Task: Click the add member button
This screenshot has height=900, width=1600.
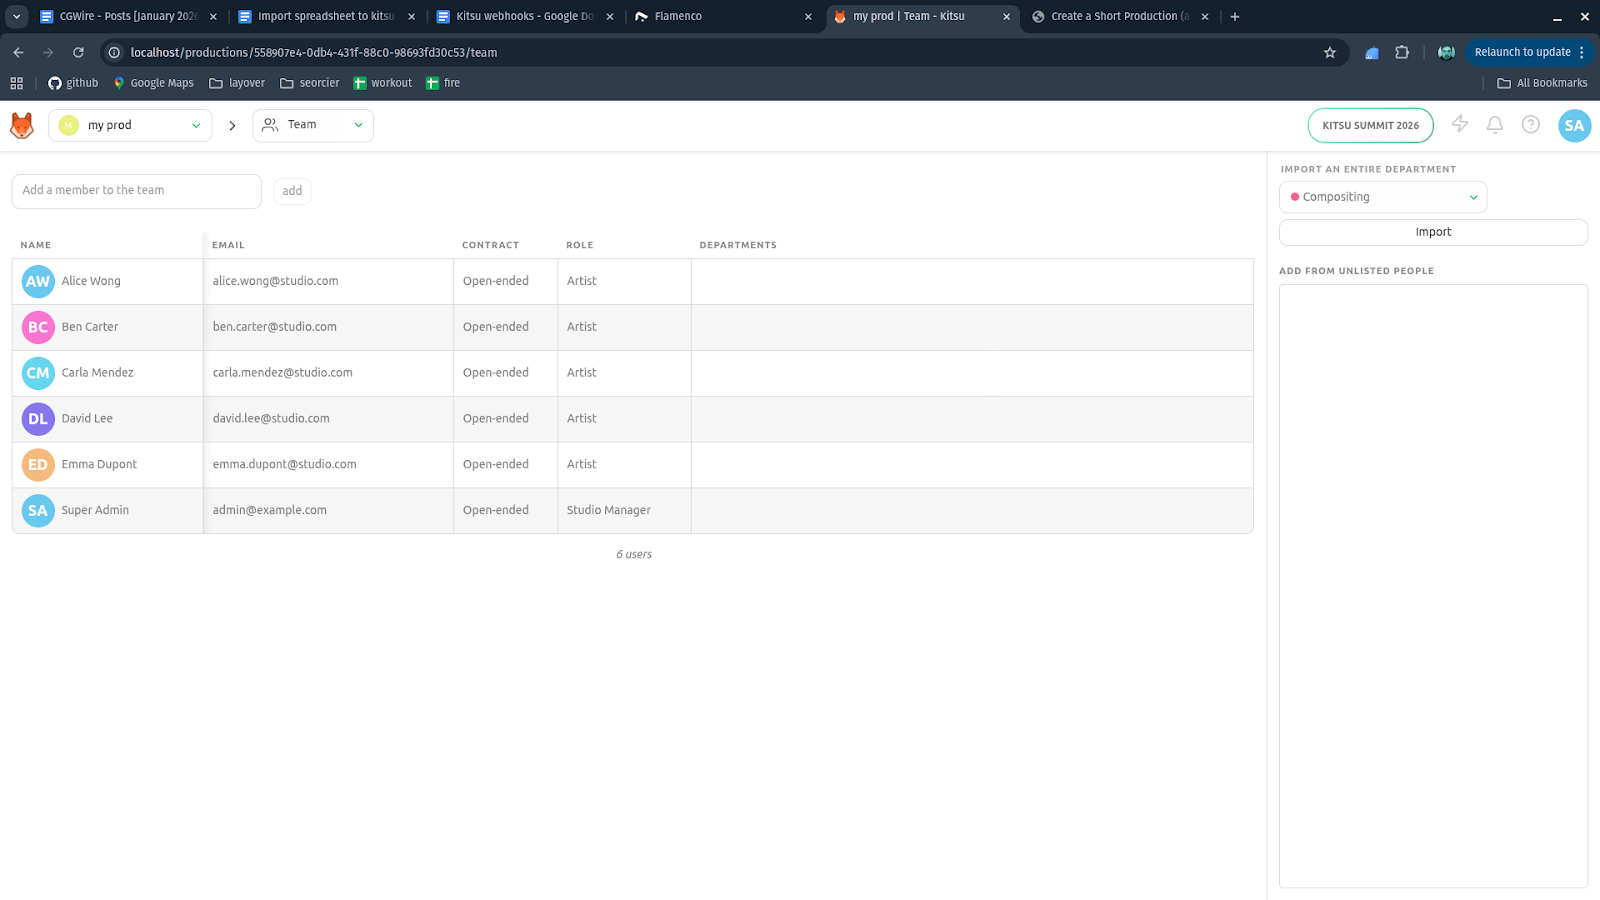Action: pyautogui.click(x=292, y=191)
